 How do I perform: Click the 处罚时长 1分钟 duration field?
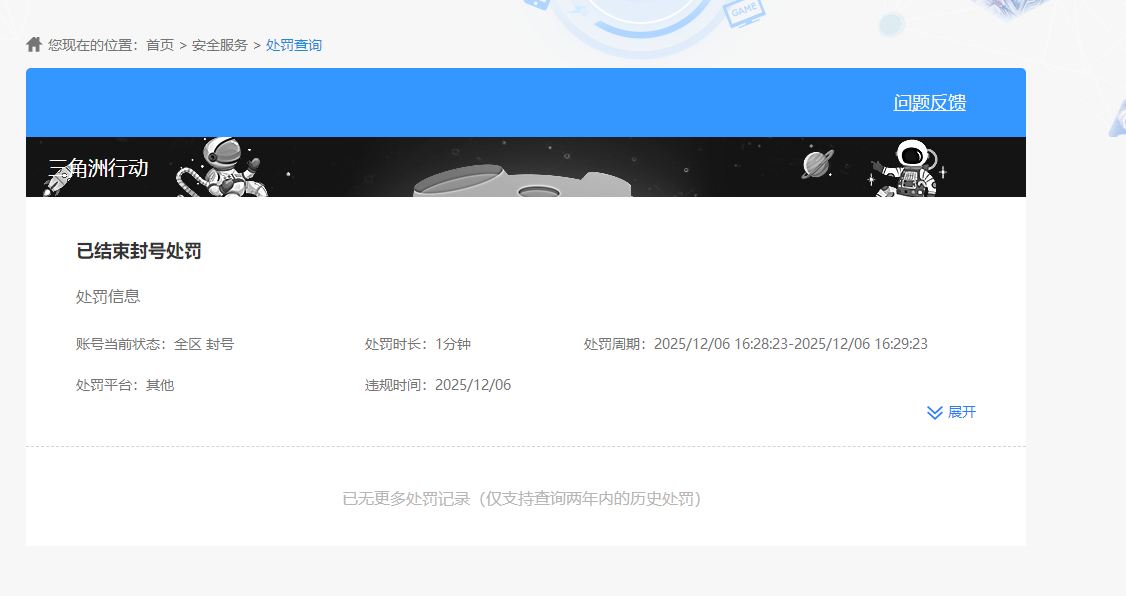417,344
